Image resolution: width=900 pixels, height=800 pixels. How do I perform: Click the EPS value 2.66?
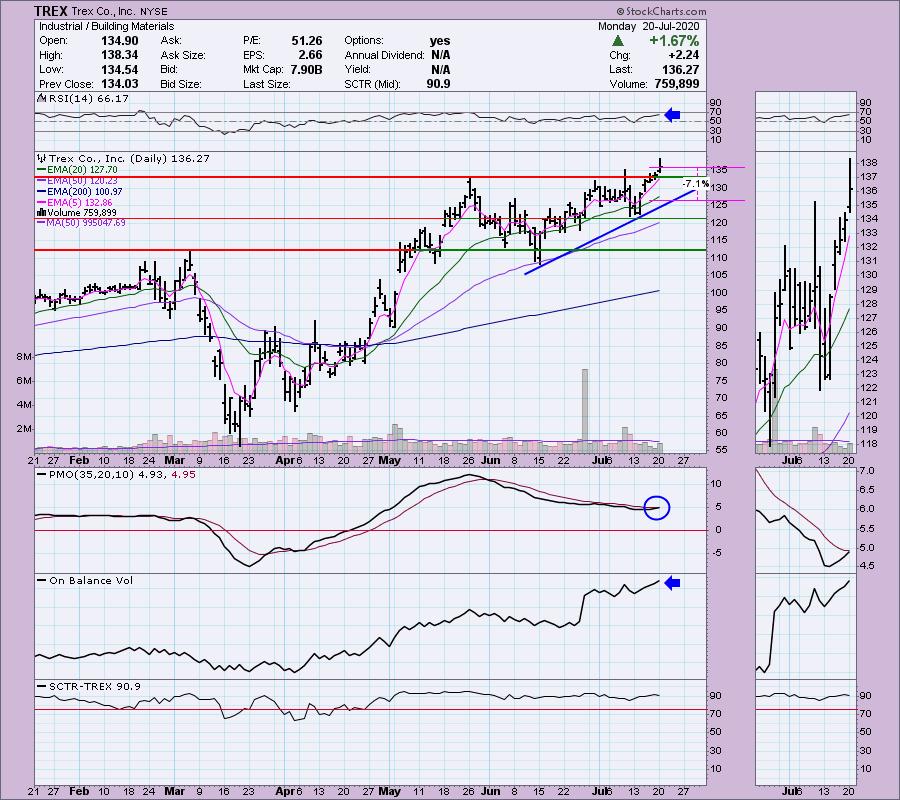[311, 55]
